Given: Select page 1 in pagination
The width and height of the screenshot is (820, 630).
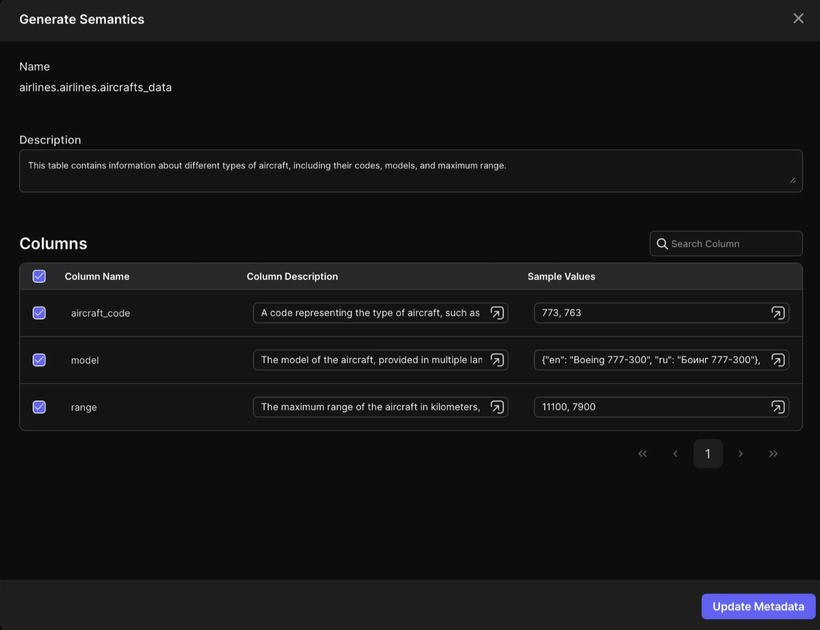Looking at the screenshot, I should [708, 453].
